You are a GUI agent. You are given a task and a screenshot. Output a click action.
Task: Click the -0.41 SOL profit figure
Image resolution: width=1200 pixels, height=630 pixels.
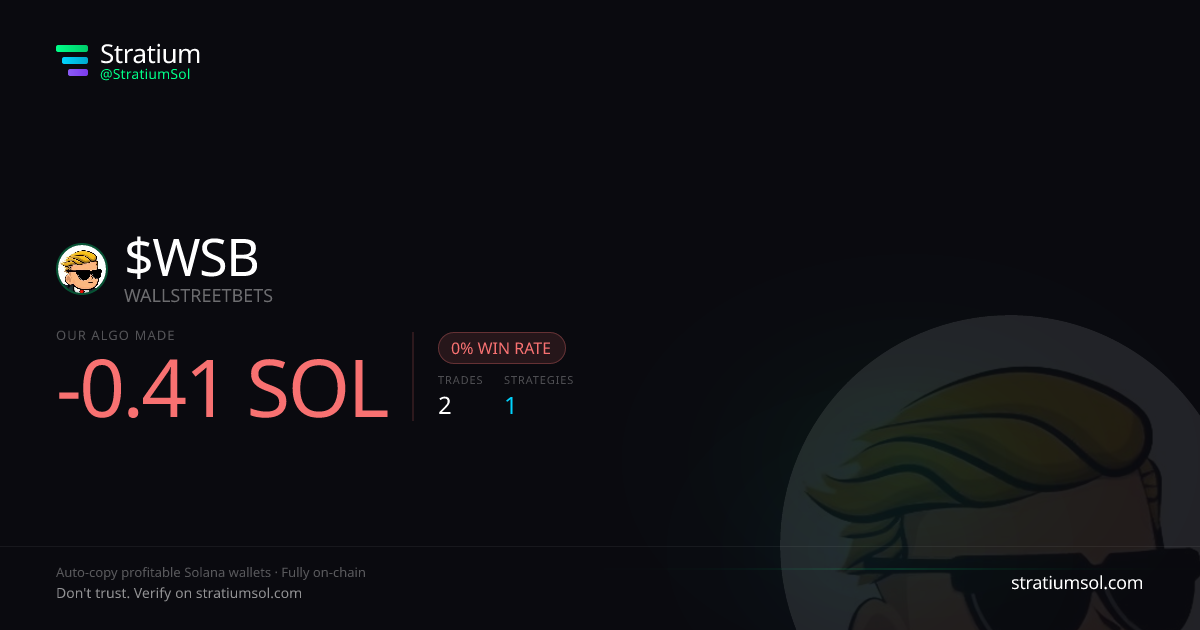222,389
